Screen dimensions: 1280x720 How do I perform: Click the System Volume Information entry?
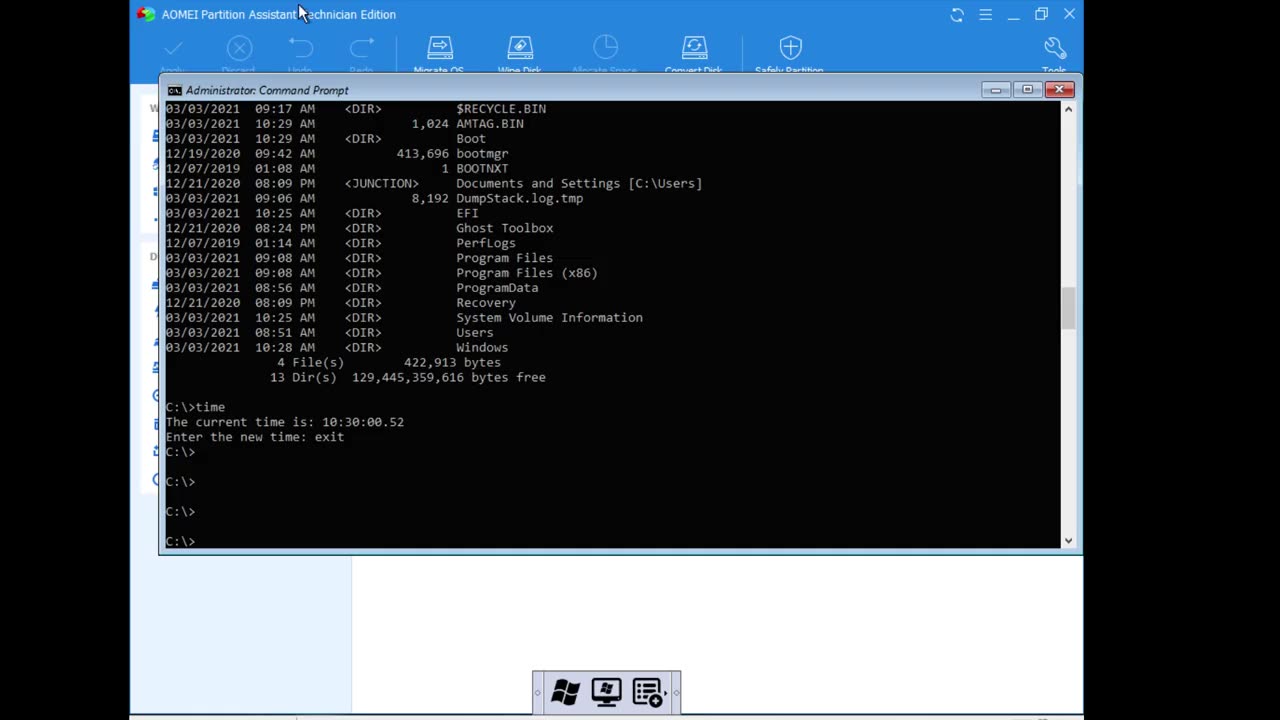click(549, 318)
